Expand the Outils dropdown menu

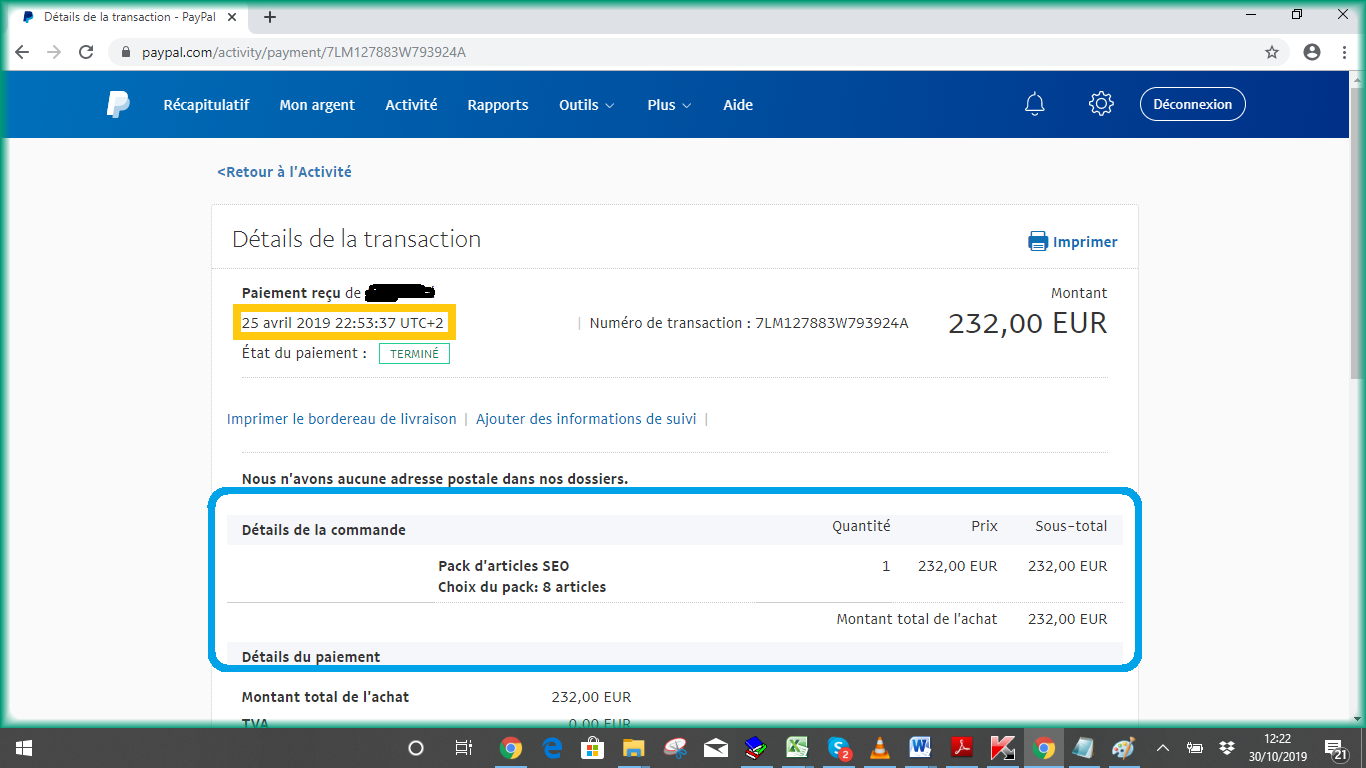click(x=586, y=105)
